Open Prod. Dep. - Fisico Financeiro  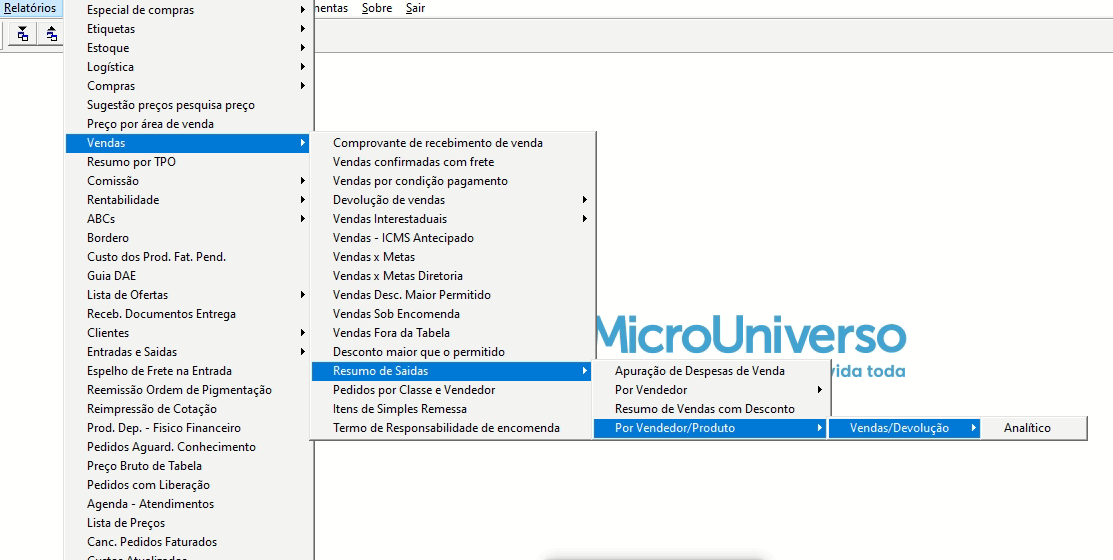tap(188, 428)
